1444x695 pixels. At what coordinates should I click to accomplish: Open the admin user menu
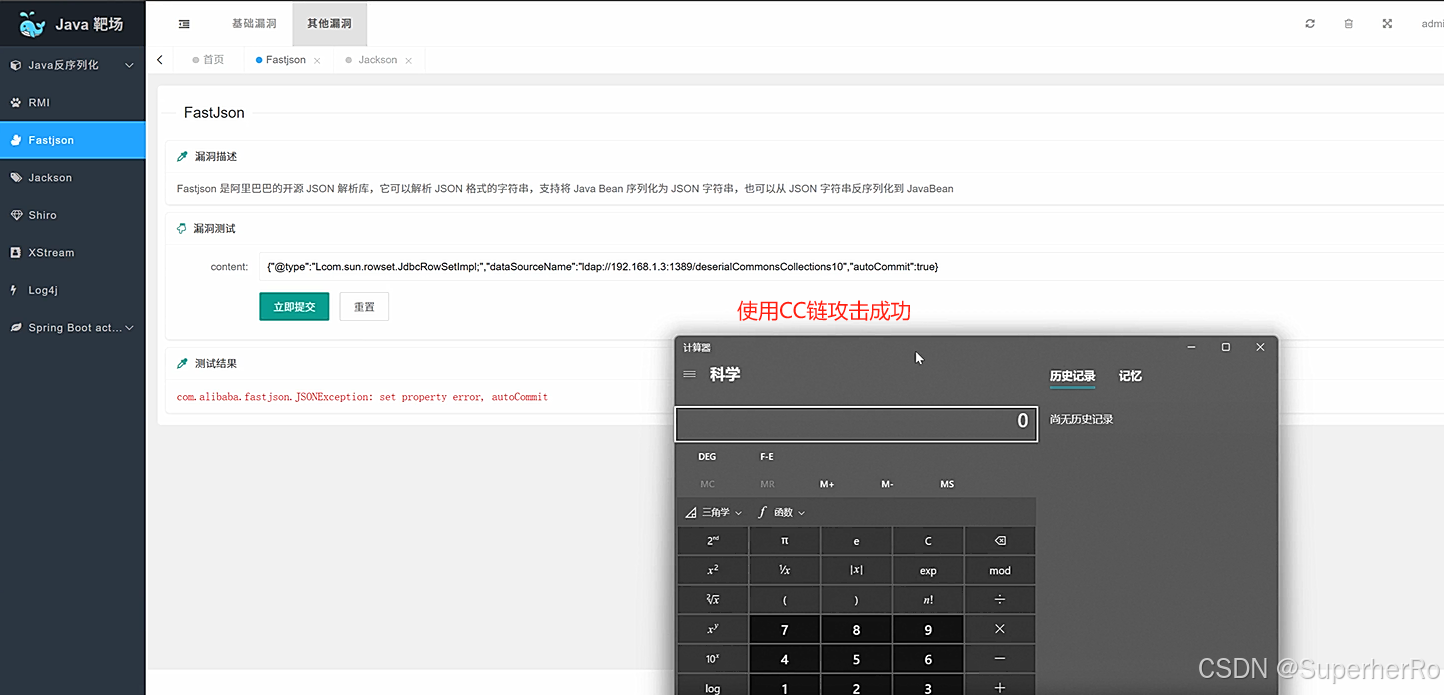point(1432,24)
